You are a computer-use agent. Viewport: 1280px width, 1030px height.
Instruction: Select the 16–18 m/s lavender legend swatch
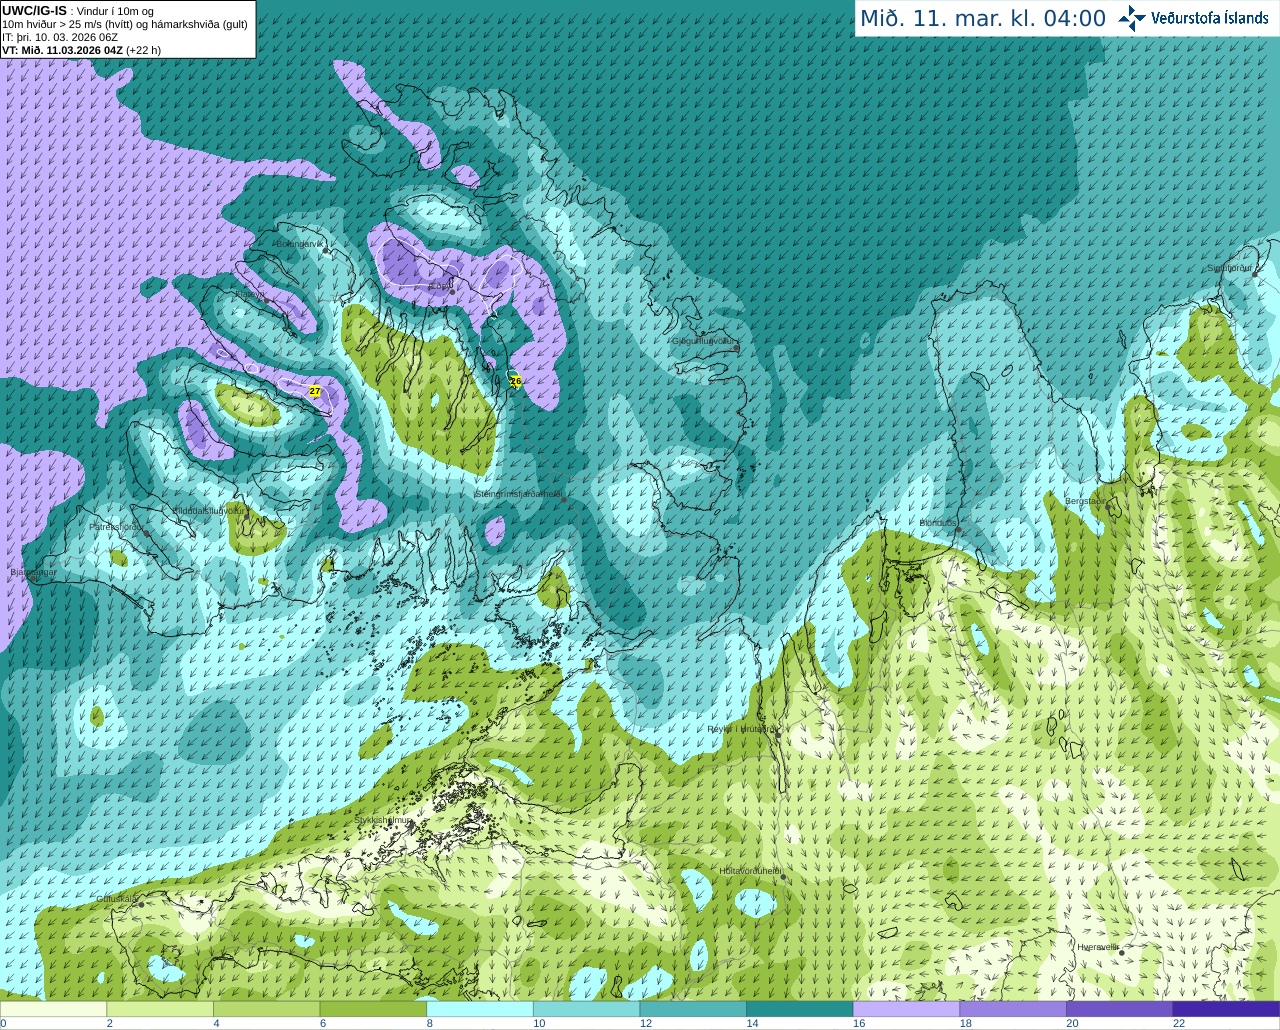pos(906,1009)
